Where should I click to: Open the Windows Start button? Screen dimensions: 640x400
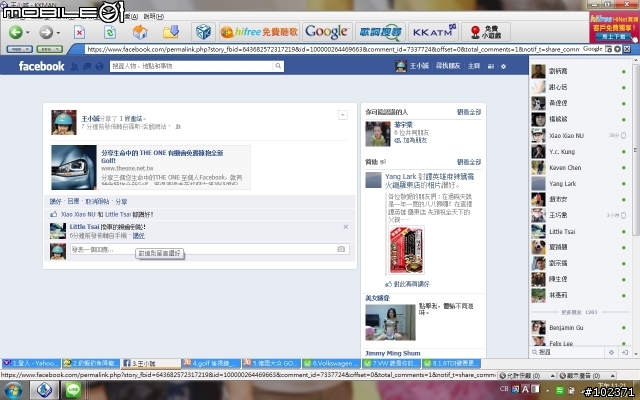pyautogui.click(x=13, y=391)
